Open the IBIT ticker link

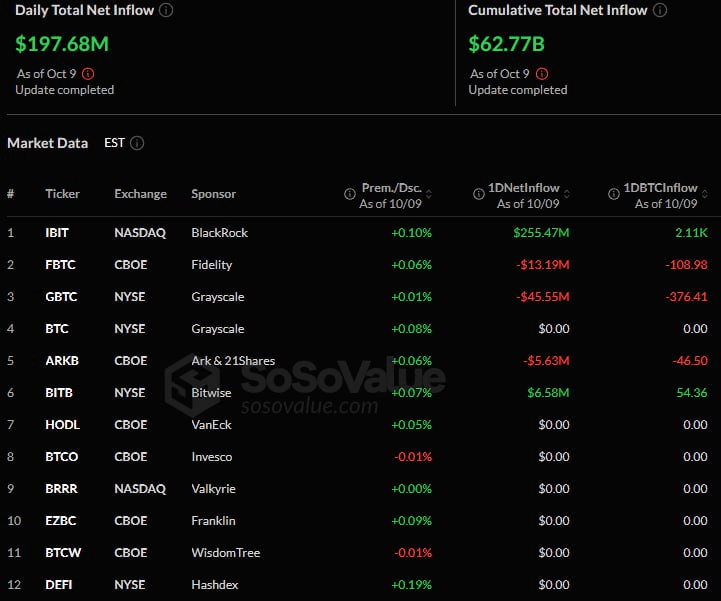(57, 233)
